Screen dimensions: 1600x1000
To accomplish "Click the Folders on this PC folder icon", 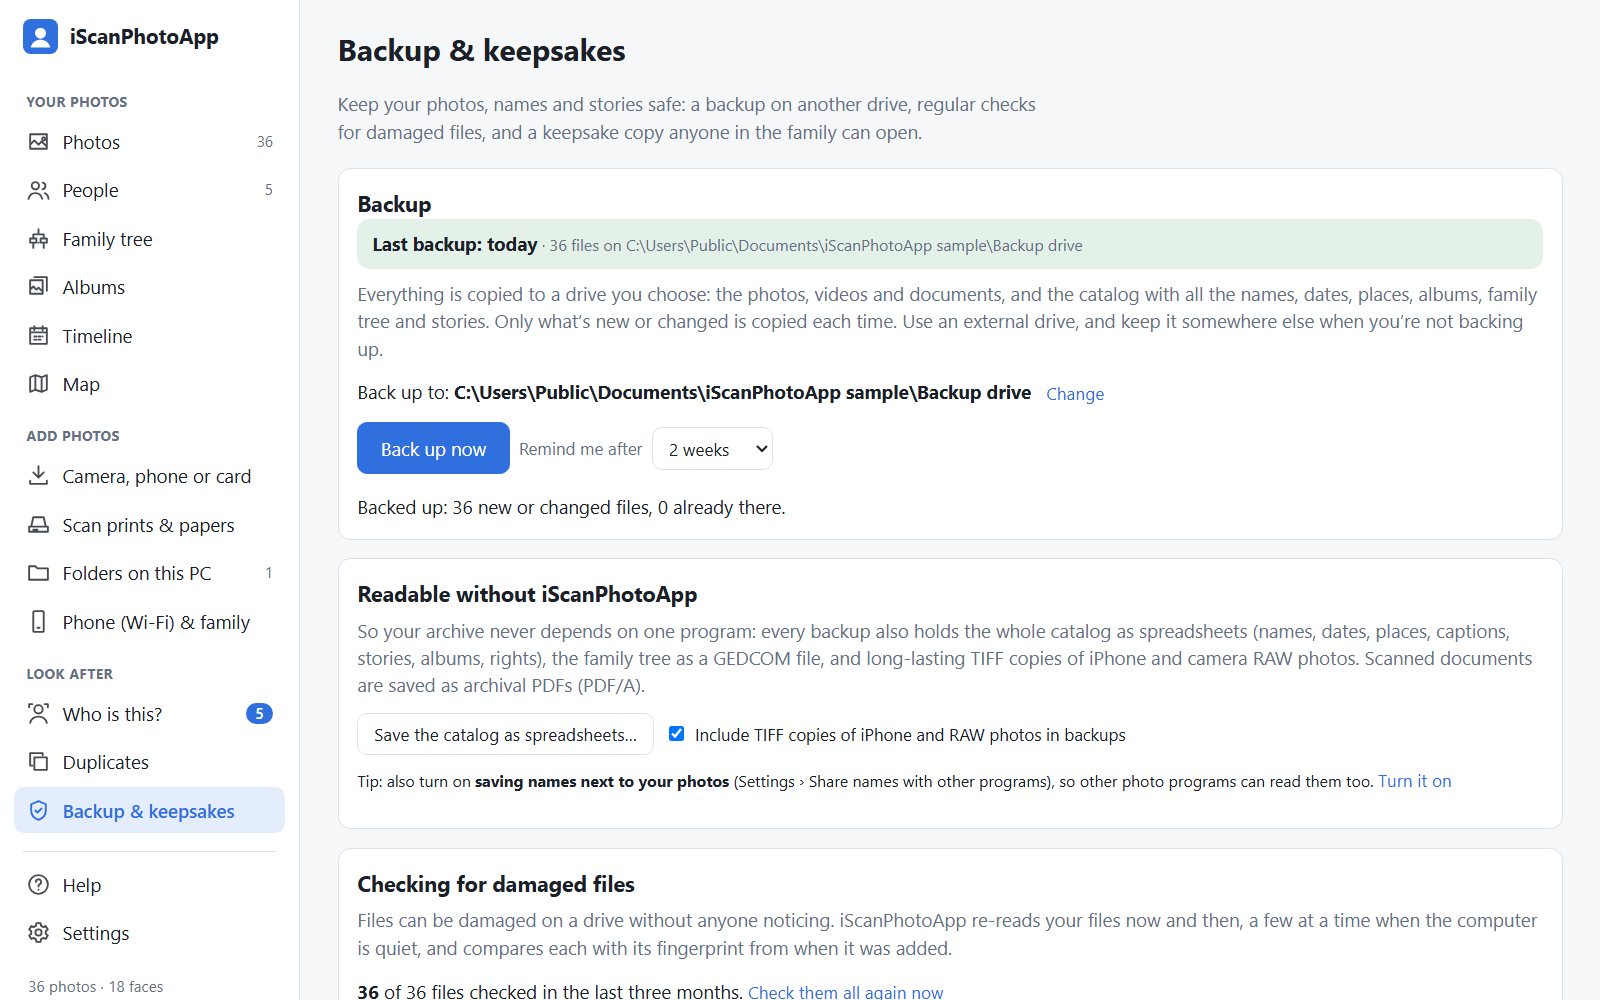I will (x=38, y=573).
